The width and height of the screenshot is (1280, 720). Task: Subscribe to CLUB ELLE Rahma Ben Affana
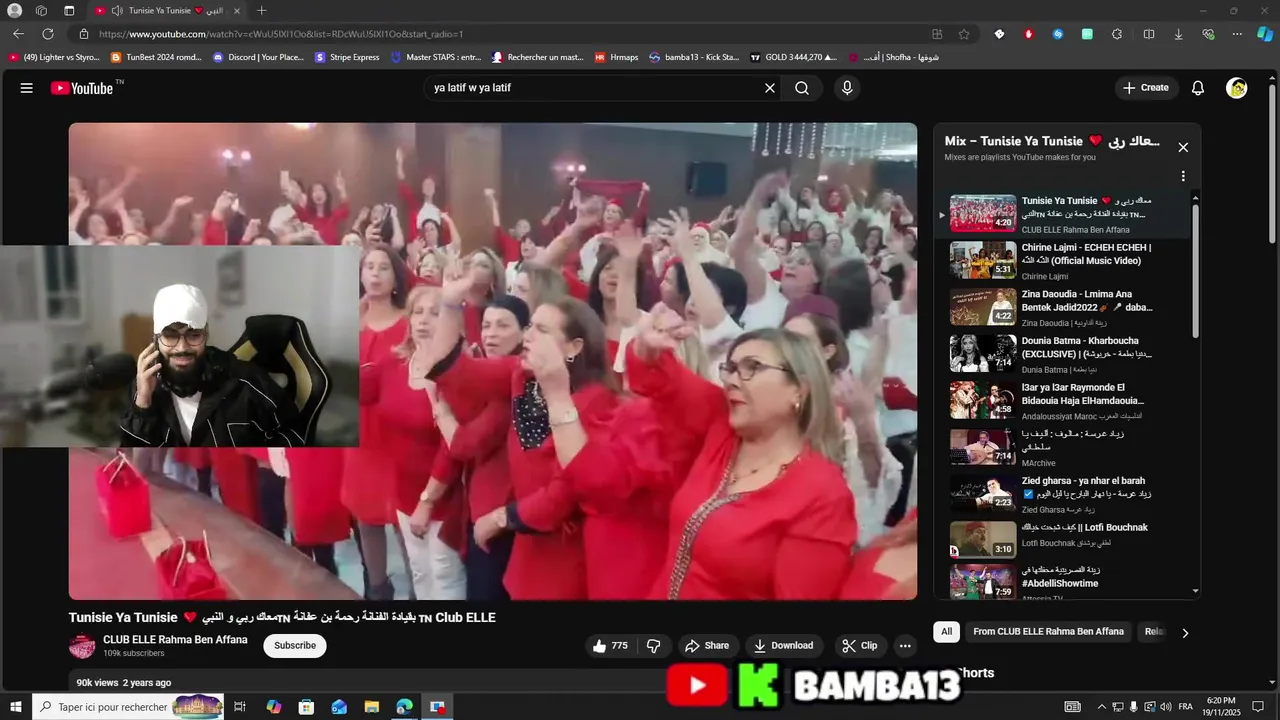pyautogui.click(x=295, y=646)
